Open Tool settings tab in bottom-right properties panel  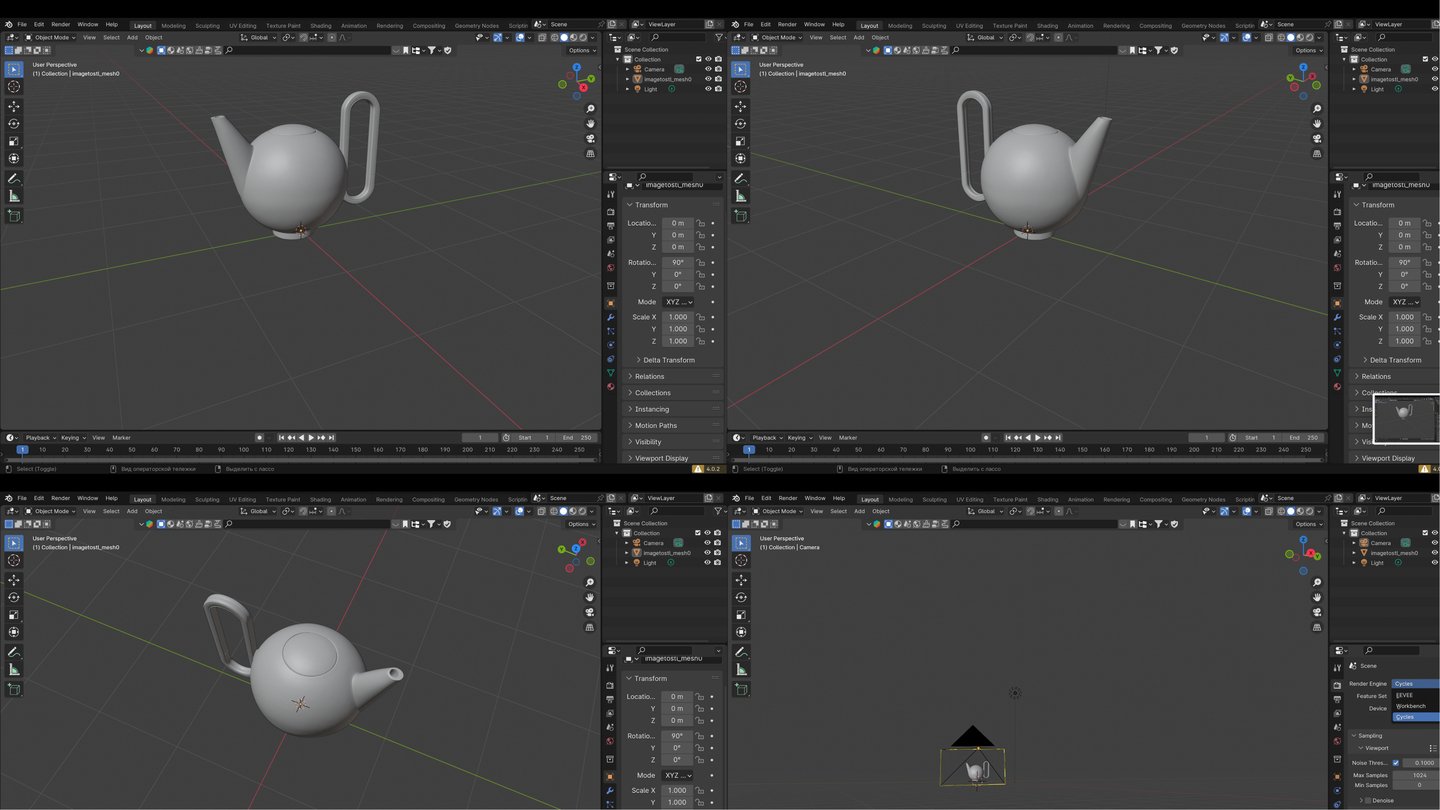[x=1337, y=666]
